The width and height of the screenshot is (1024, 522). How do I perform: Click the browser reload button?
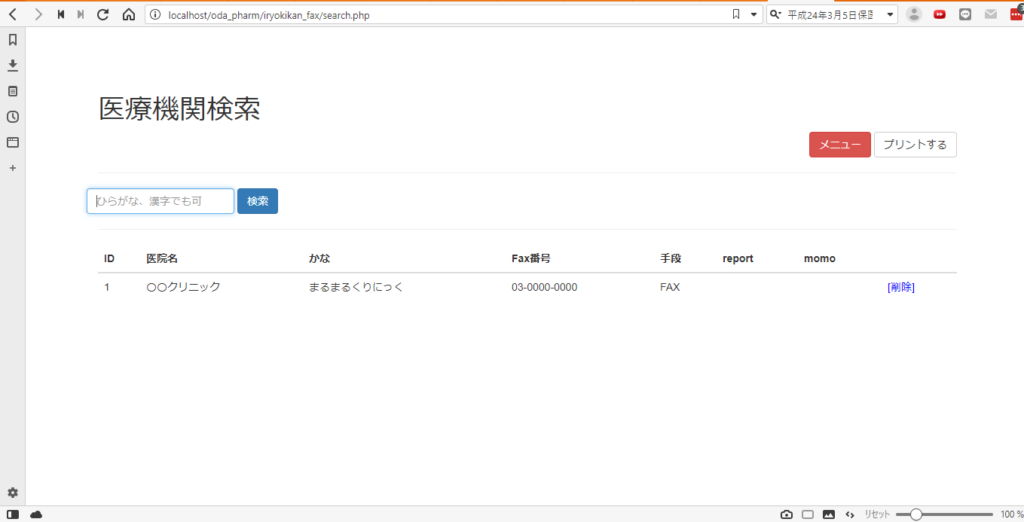(x=102, y=15)
